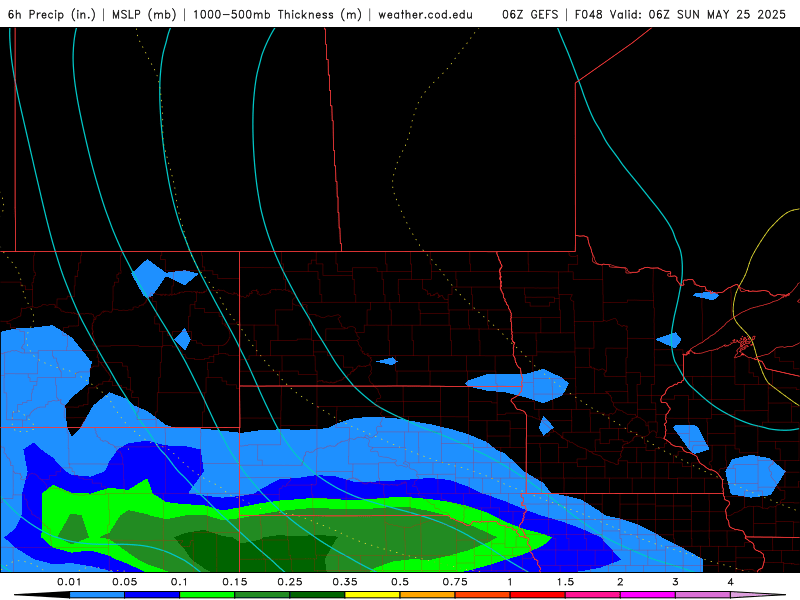
Task: Click the 'weather.cod.edu' text
Action: (x=425, y=15)
